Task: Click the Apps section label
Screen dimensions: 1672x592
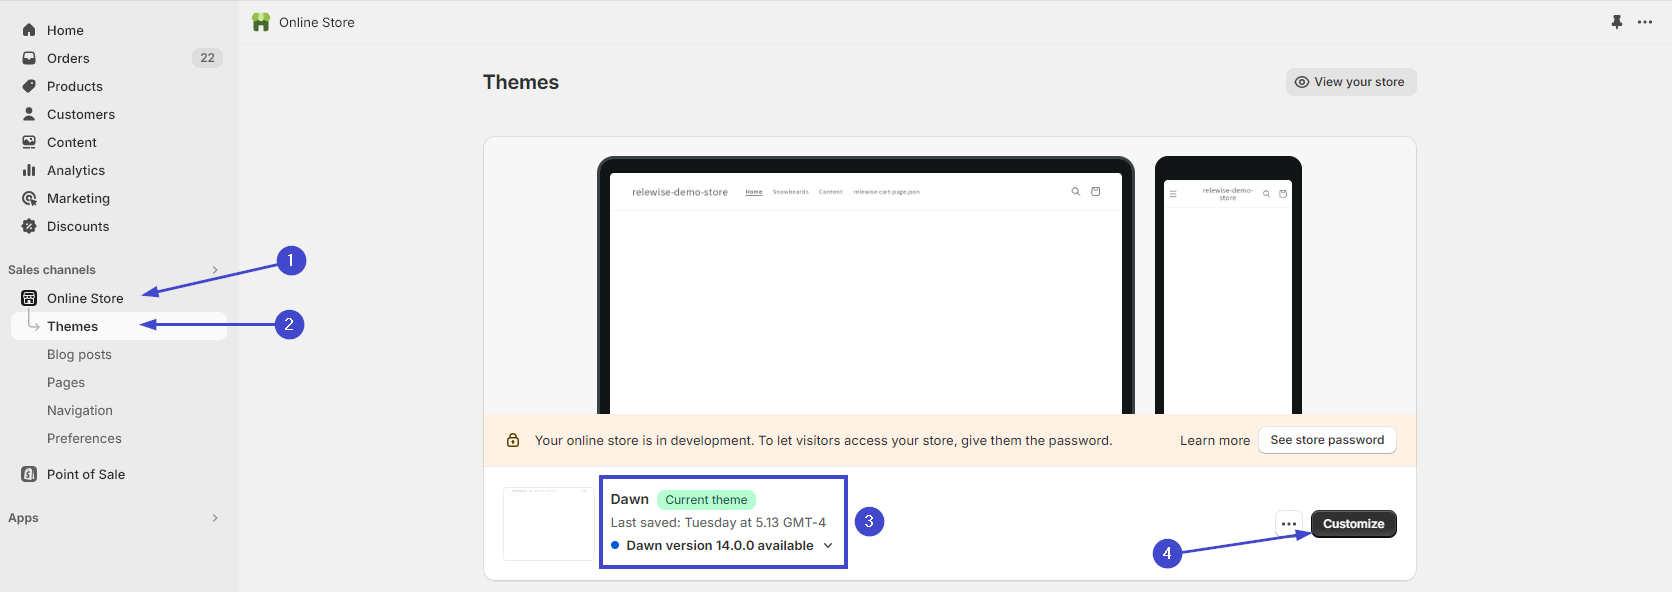Action: 23,518
